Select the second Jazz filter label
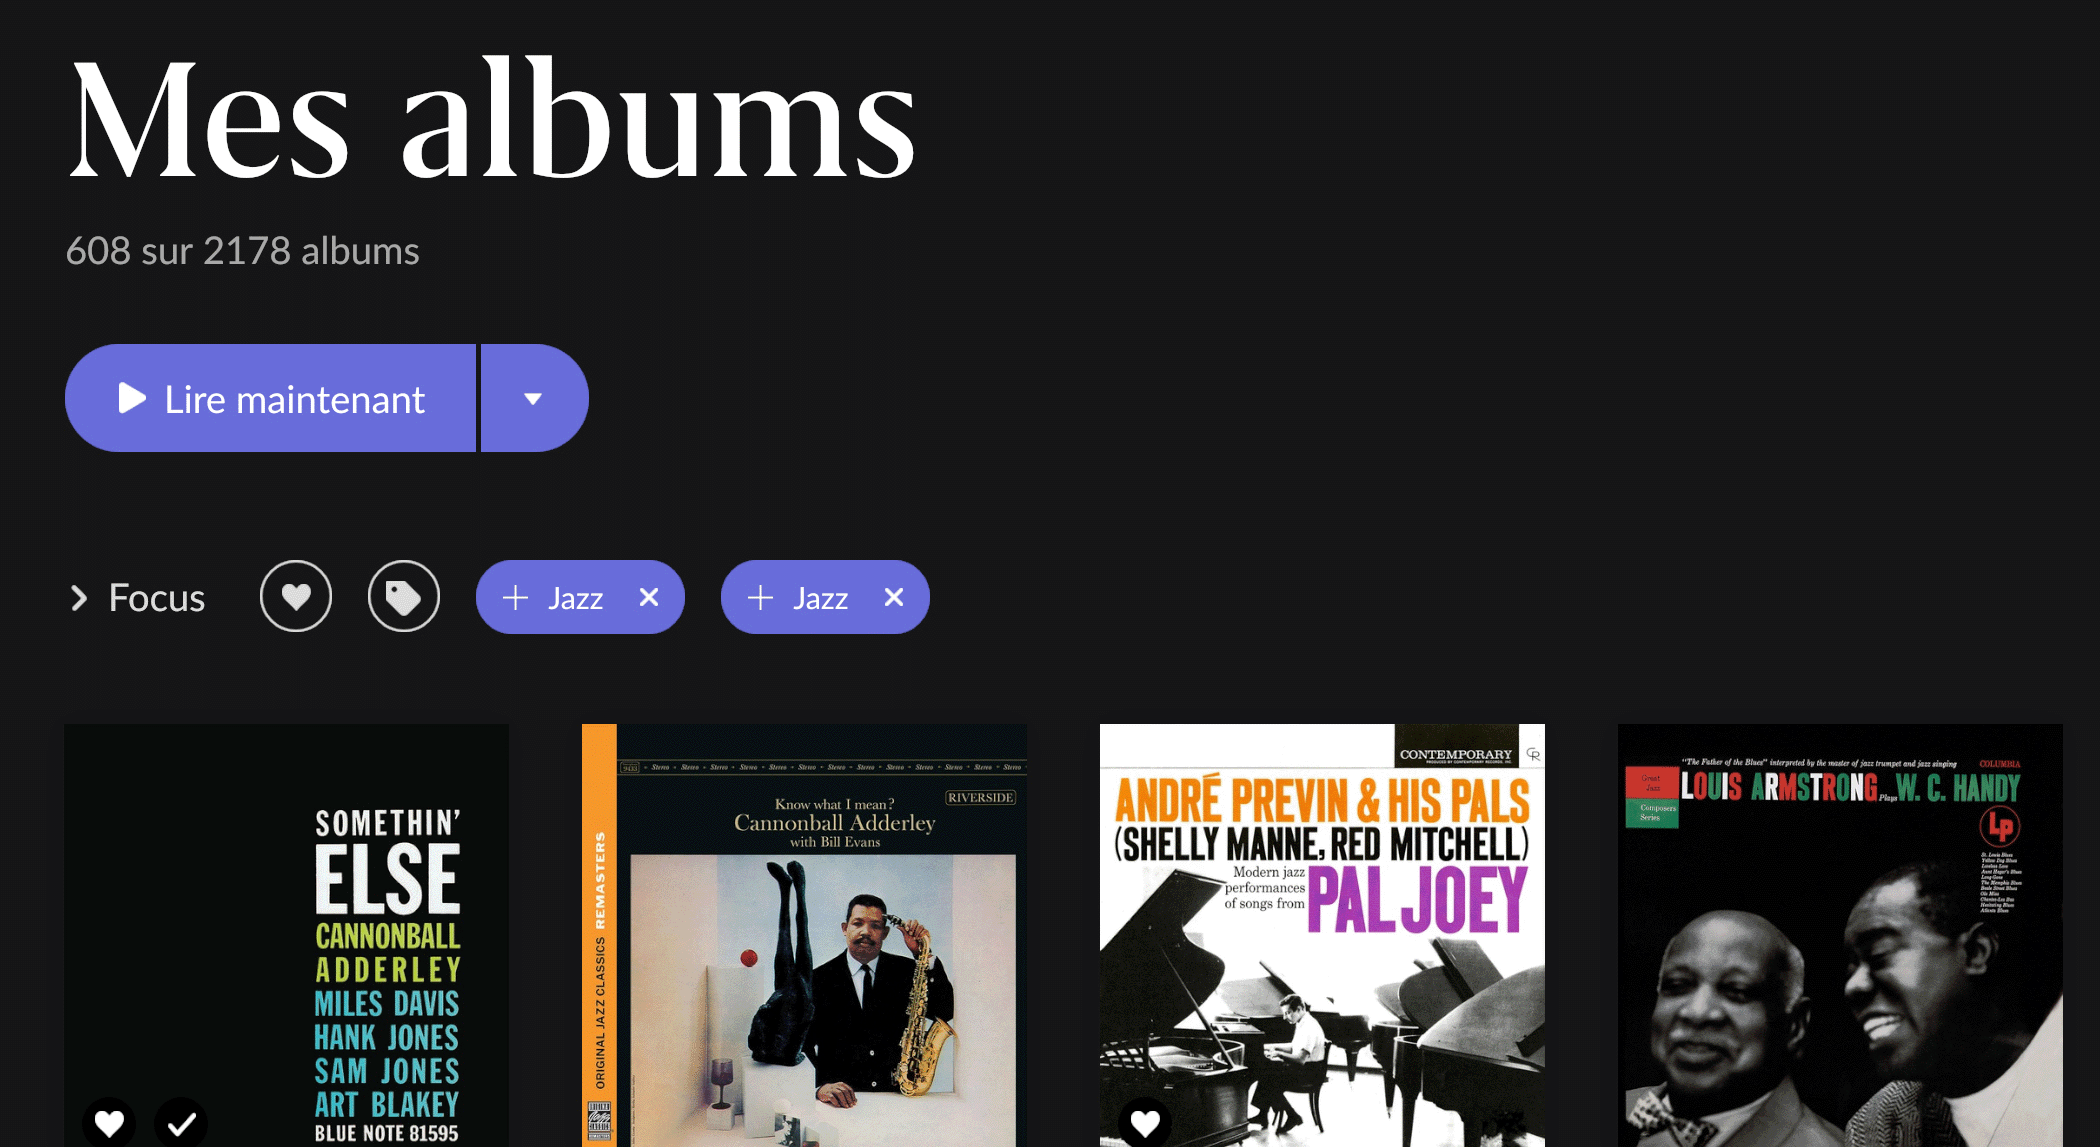The image size is (2100, 1147). point(820,598)
